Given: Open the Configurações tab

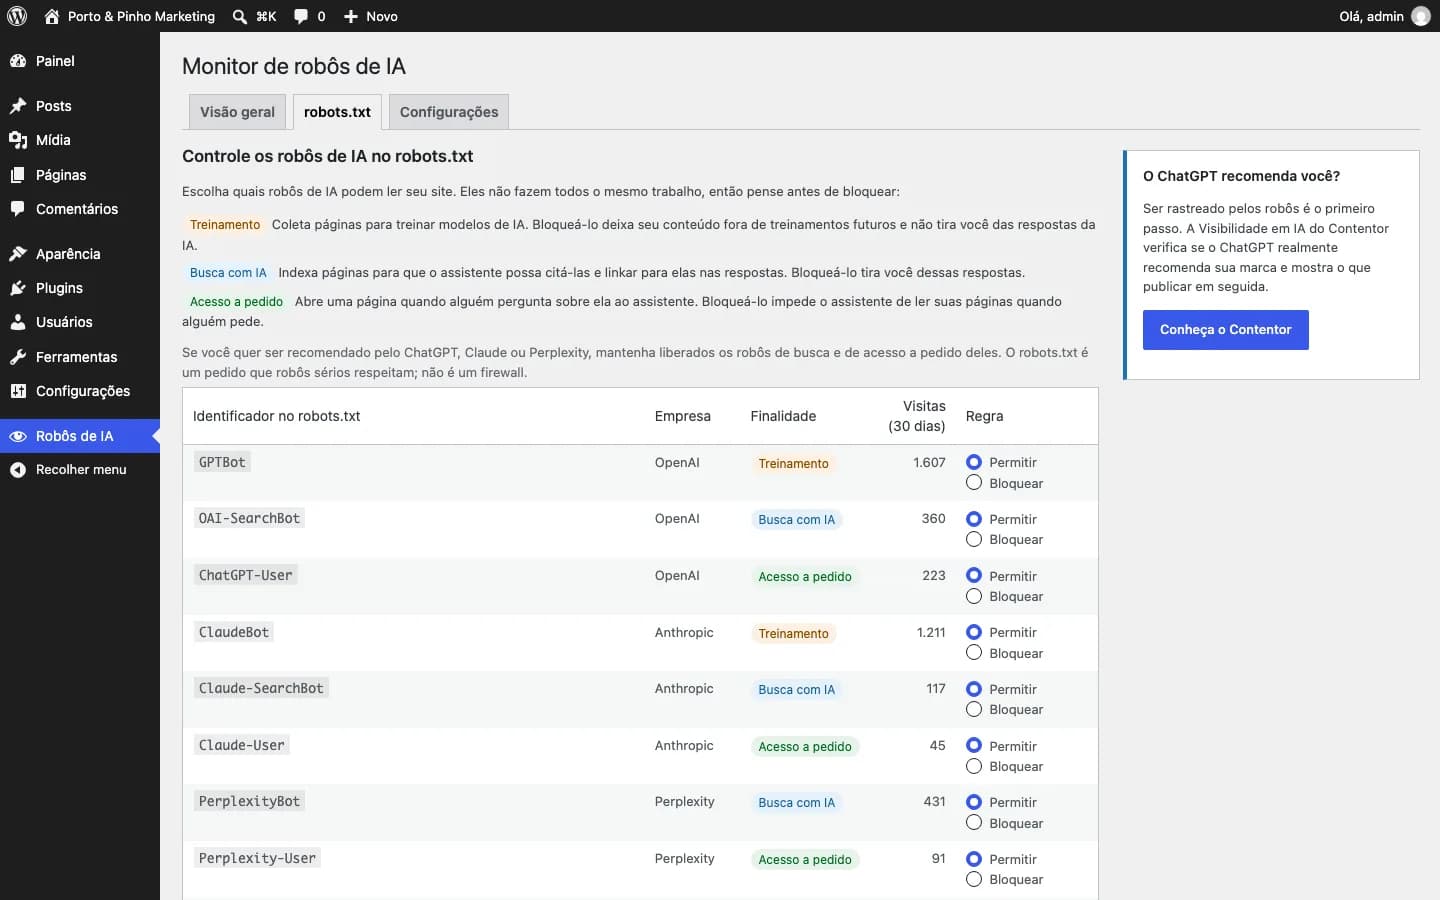Looking at the screenshot, I should tap(449, 112).
